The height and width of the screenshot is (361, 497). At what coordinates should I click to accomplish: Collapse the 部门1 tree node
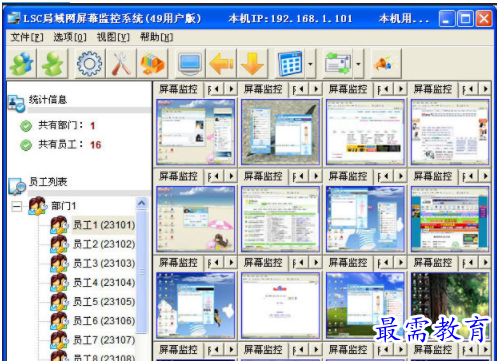tap(16, 206)
